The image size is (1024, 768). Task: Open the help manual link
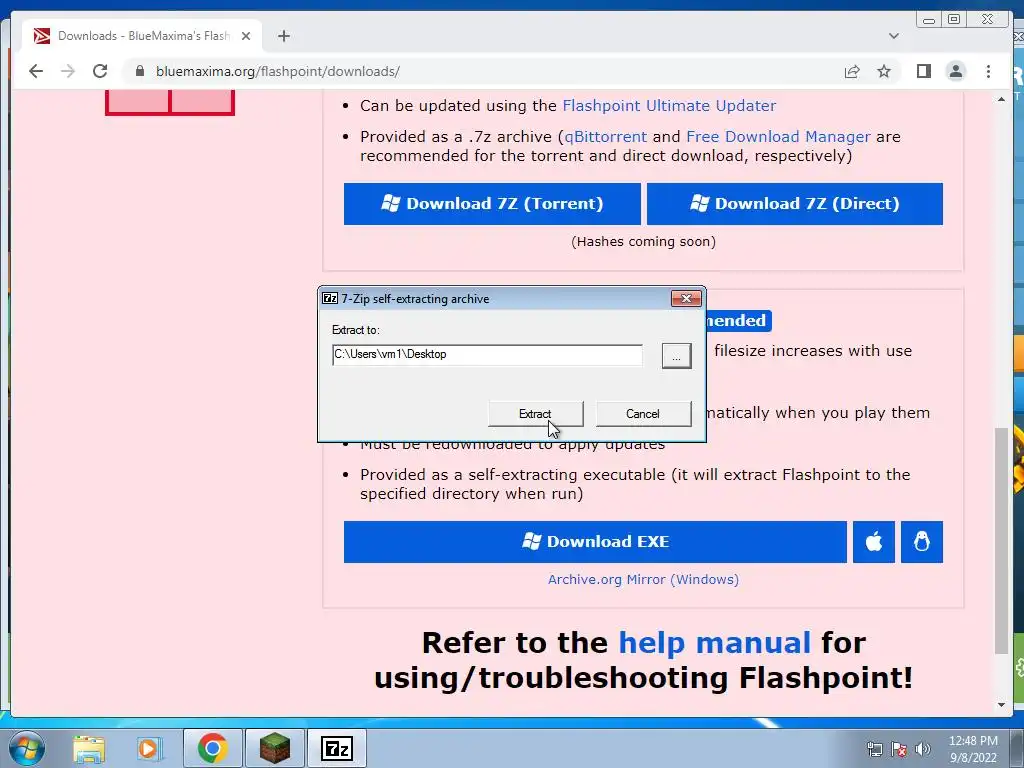click(x=714, y=643)
